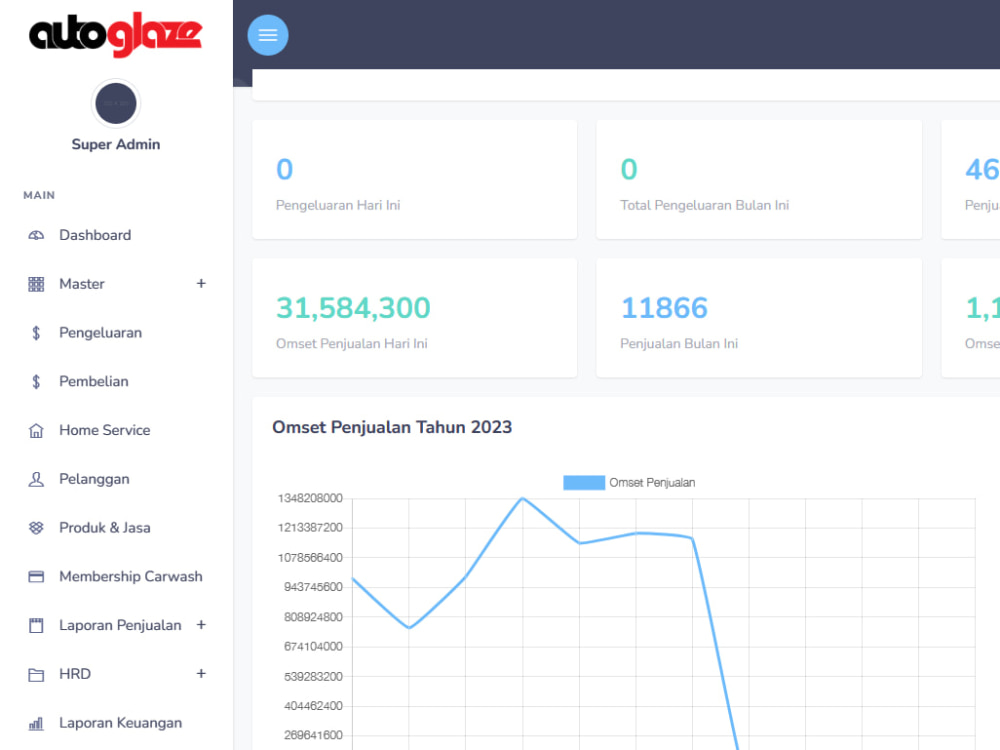The height and width of the screenshot is (750, 1000).
Task: Toggle the sidebar with the hamburger button
Action: [267, 35]
